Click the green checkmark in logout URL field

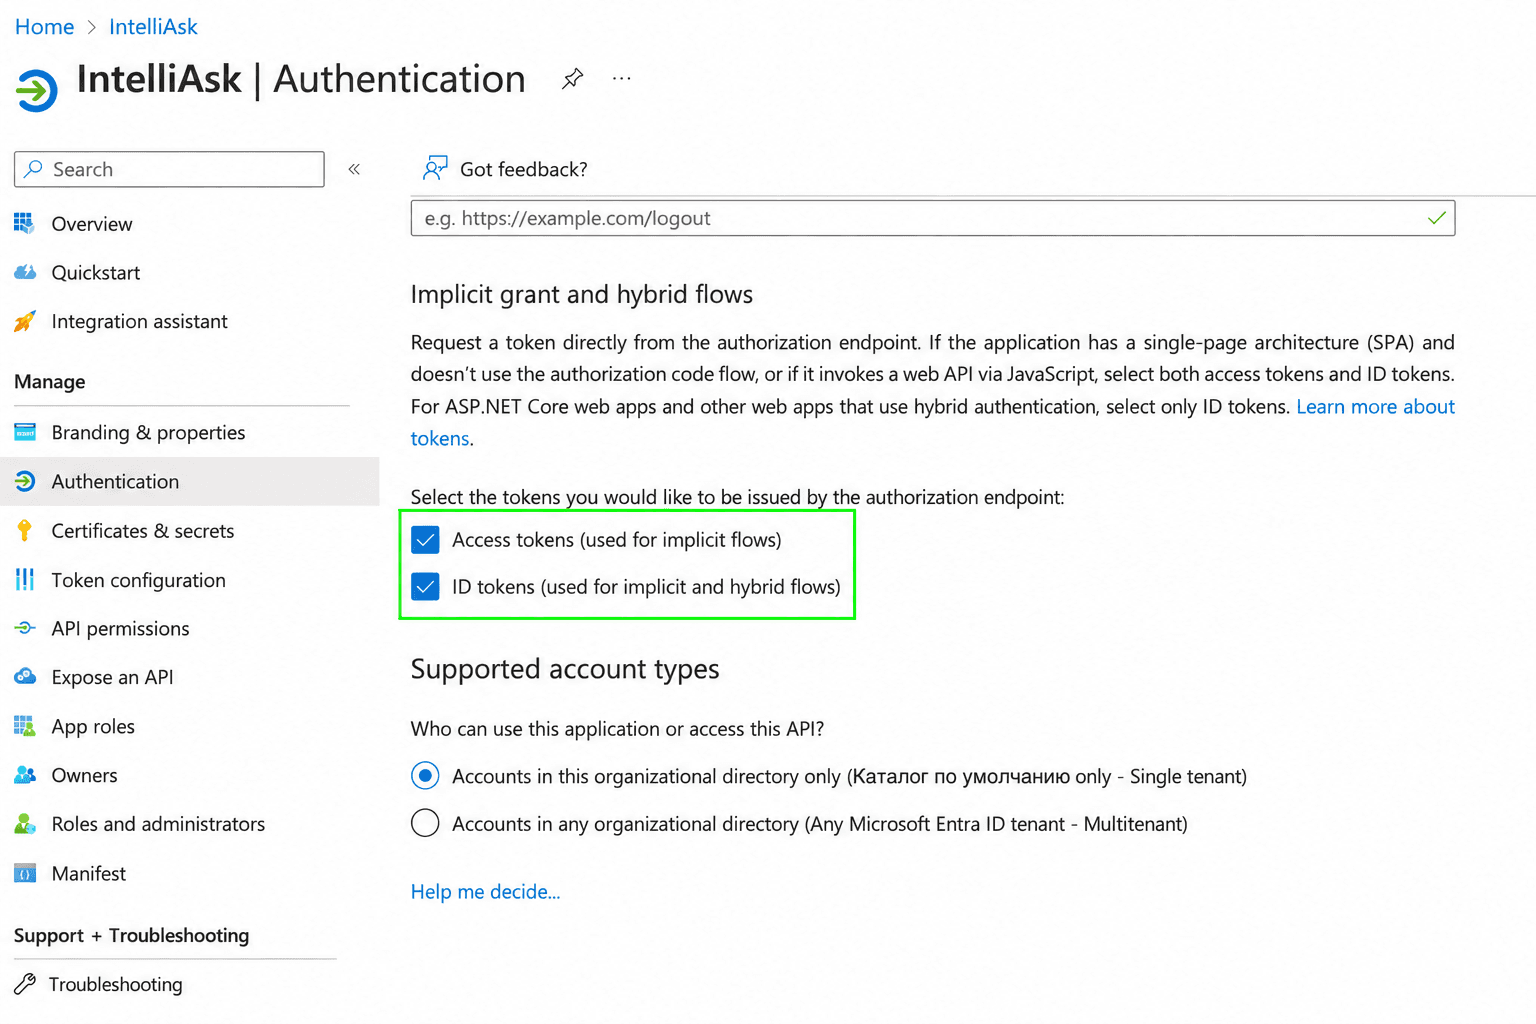[x=1437, y=218]
